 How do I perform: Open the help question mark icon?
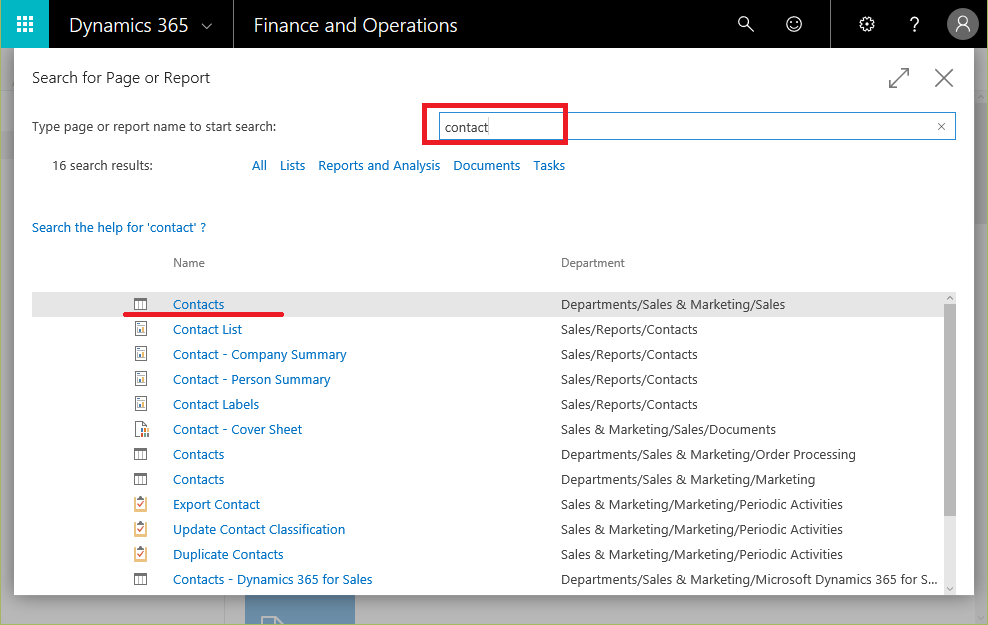914,25
